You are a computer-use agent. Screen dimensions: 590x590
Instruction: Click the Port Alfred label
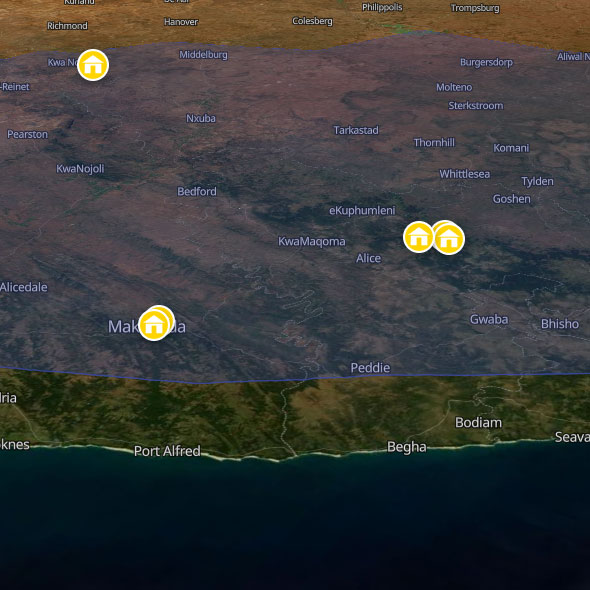[167, 451]
